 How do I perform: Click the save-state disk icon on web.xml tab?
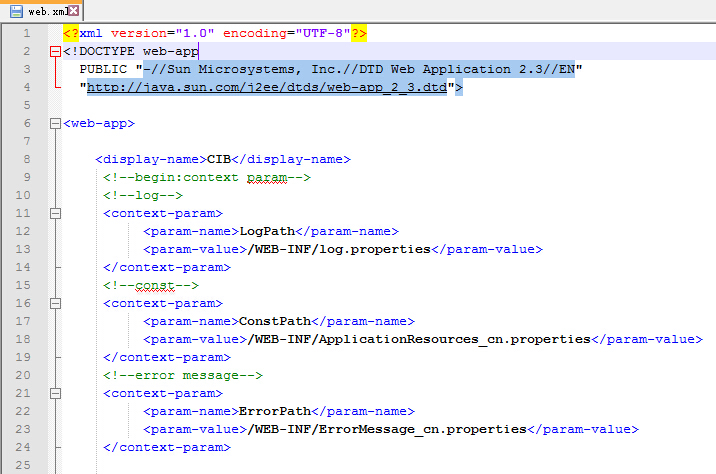point(16,11)
